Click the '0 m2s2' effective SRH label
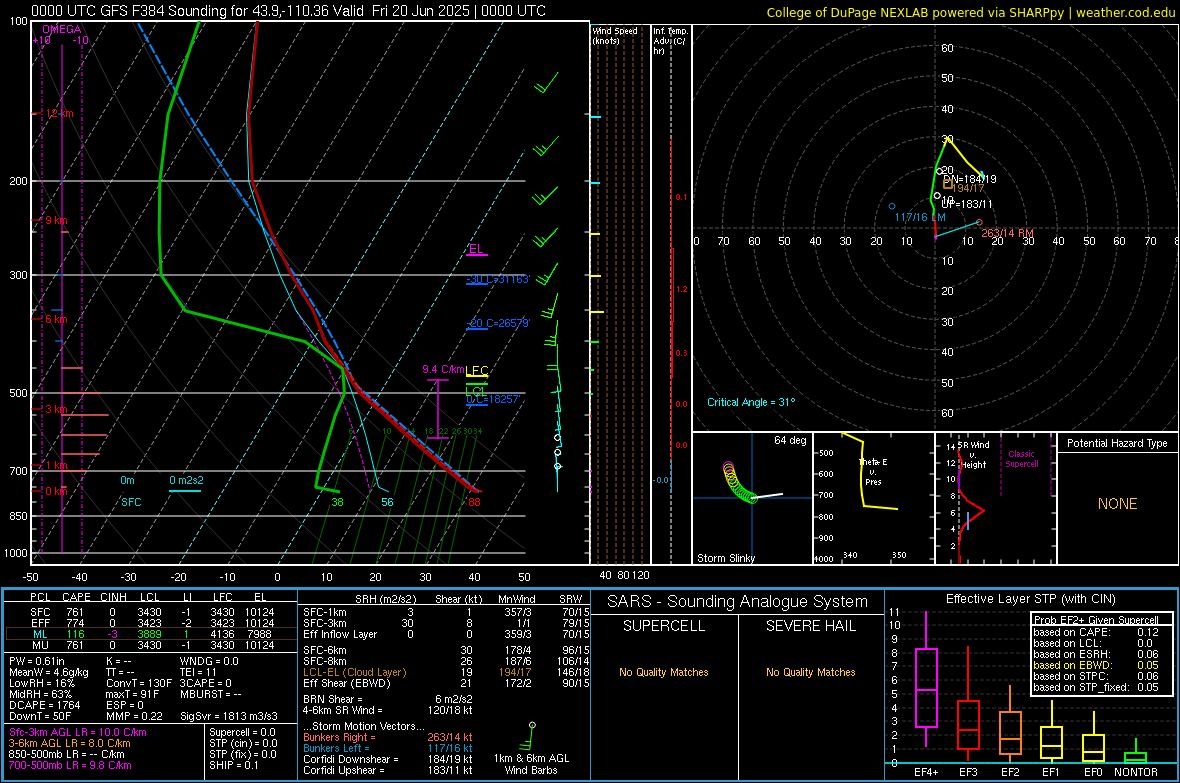This screenshot has width=1180, height=783. pos(186,480)
